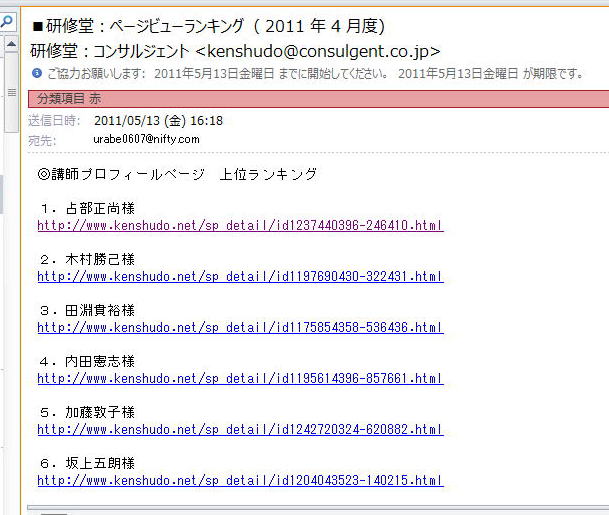Click the name 1. 占部正尚様
The image size is (609, 515).
[x=87, y=209]
